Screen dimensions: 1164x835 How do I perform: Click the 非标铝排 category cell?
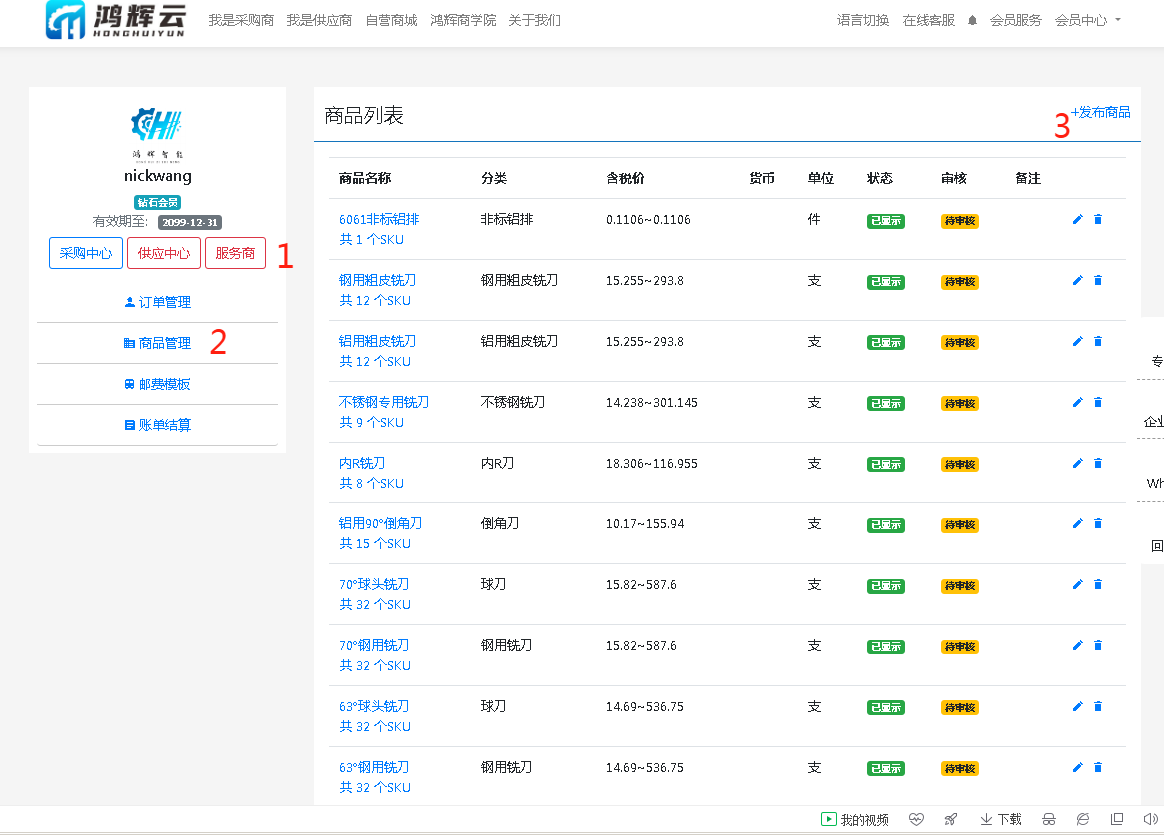(x=506, y=219)
